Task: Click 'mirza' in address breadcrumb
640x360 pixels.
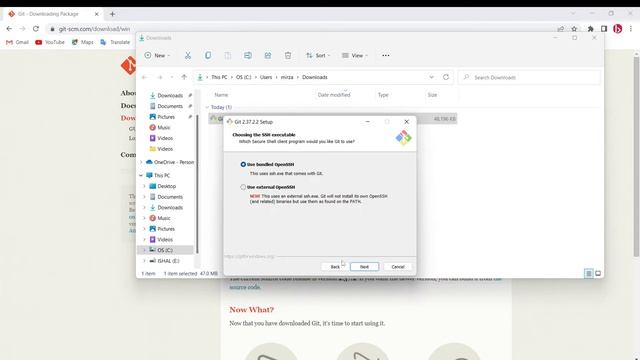Action: 287,77
